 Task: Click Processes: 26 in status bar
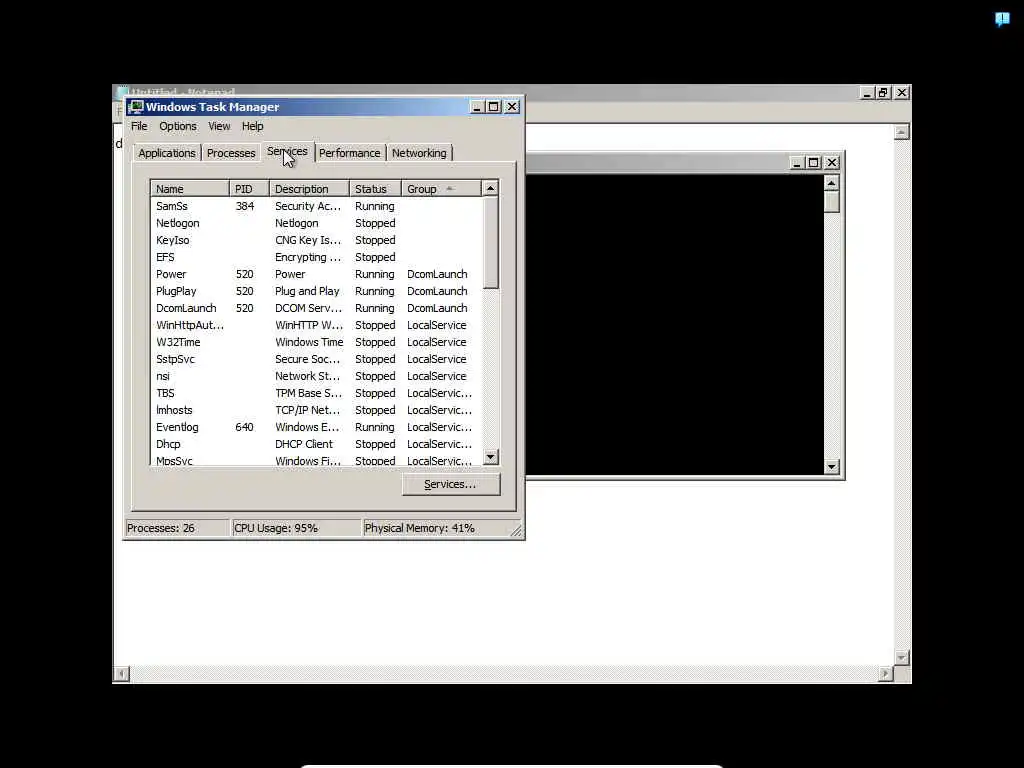pos(176,528)
